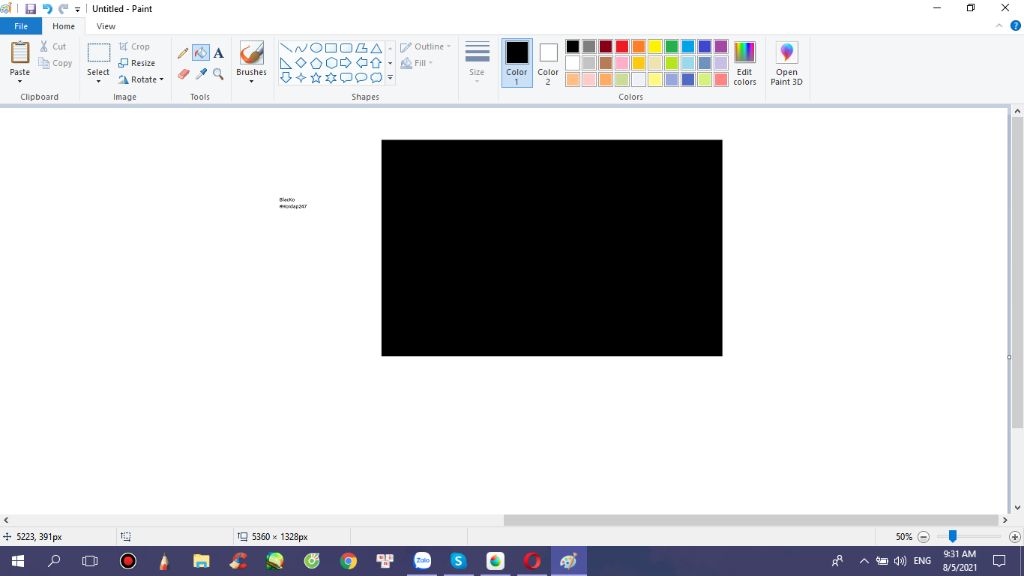Open Skype from taskbar
The height and width of the screenshot is (576, 1024).
pos(458,561)
